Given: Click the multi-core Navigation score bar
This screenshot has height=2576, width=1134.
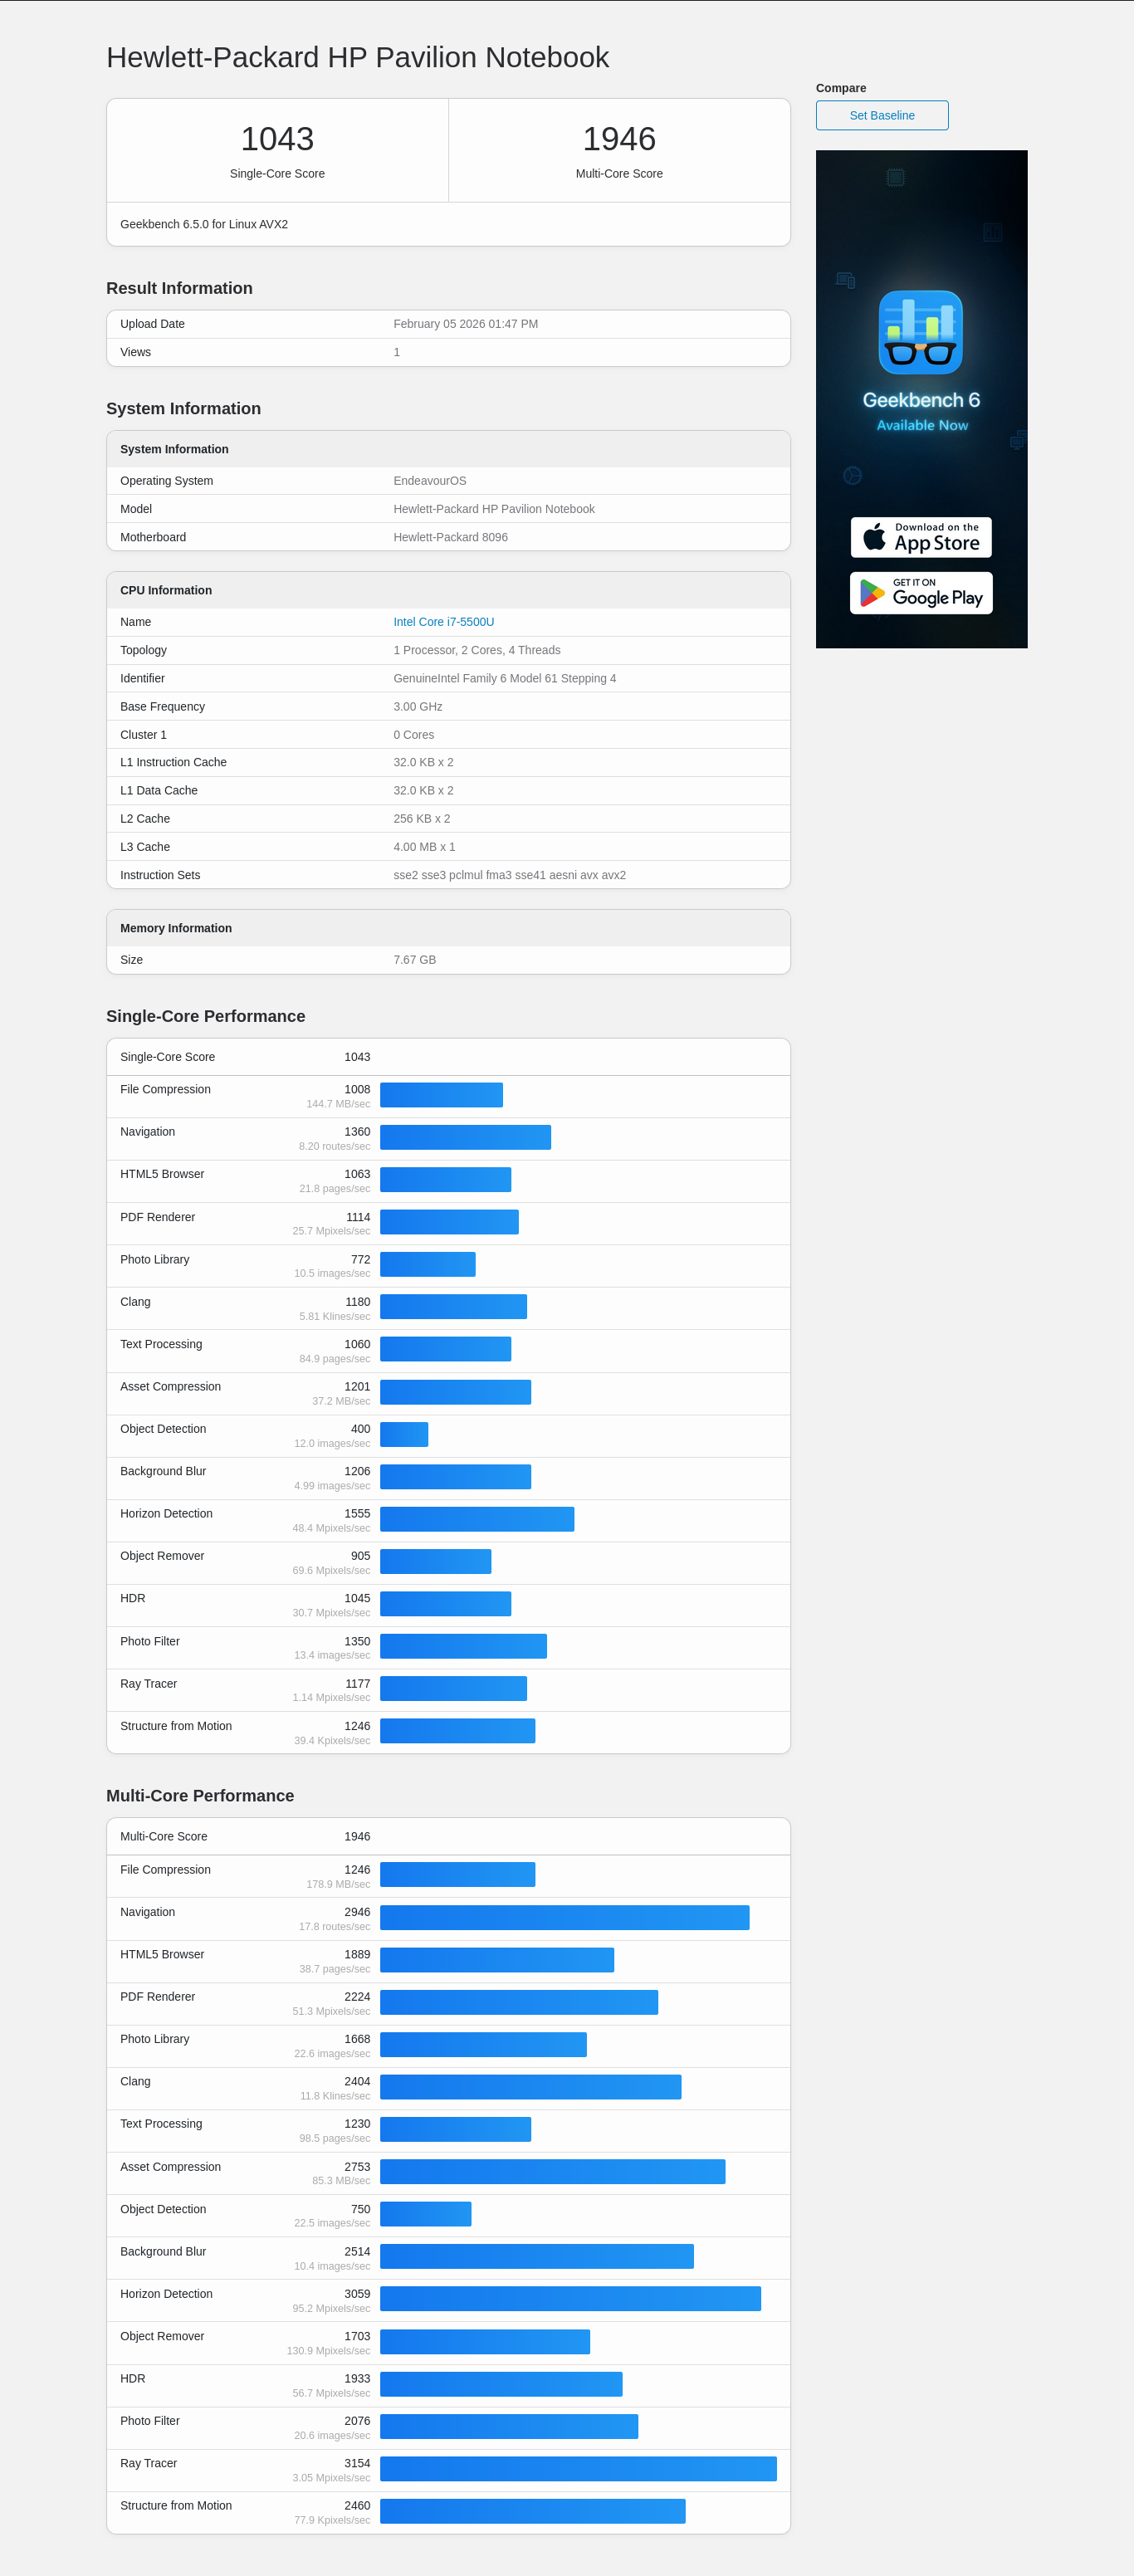Looking at the screenshot, I should [564, 1917].
